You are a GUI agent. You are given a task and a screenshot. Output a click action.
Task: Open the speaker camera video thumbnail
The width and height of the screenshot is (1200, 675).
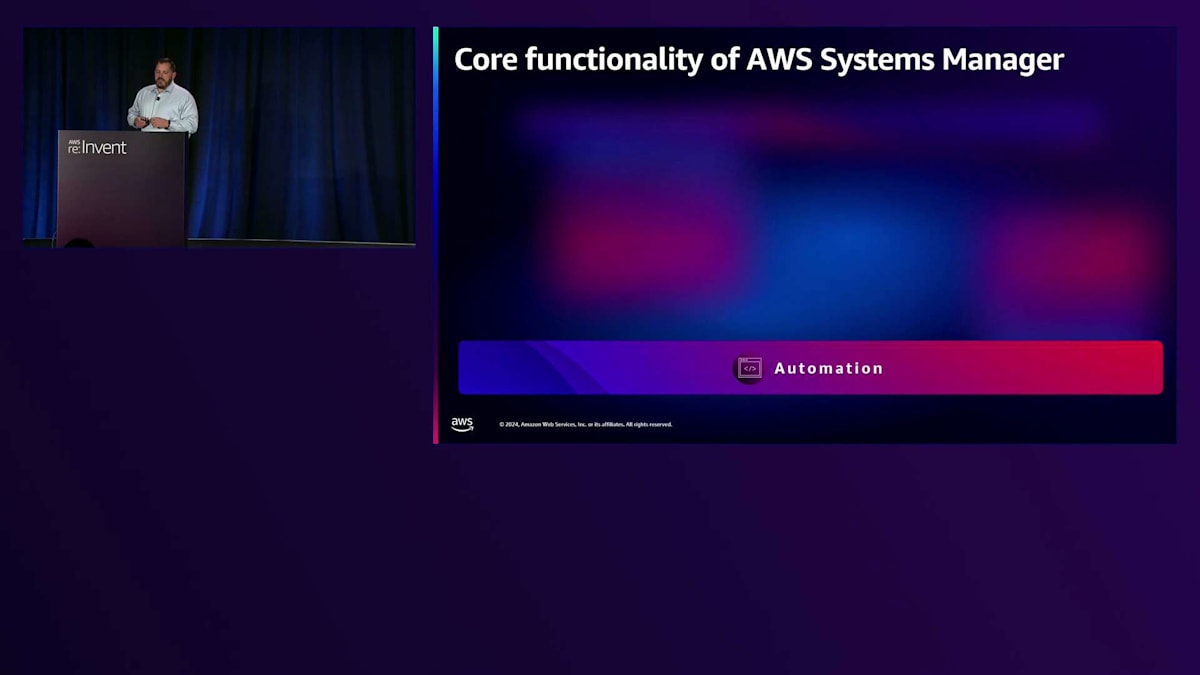pos(219,137)
